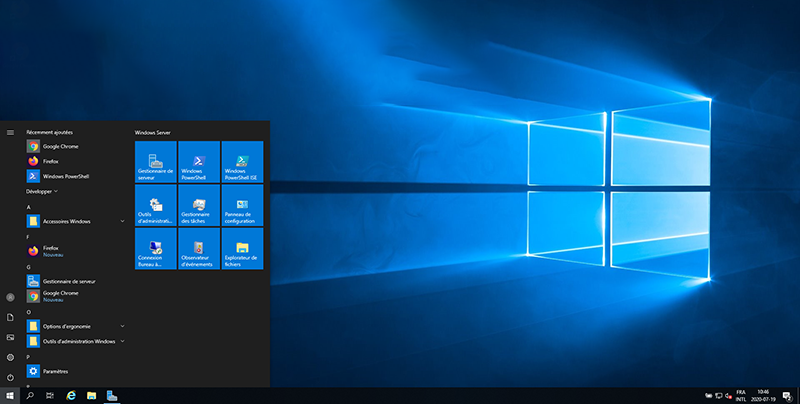Open the Panneau de configuration tile

click(242, 205)
